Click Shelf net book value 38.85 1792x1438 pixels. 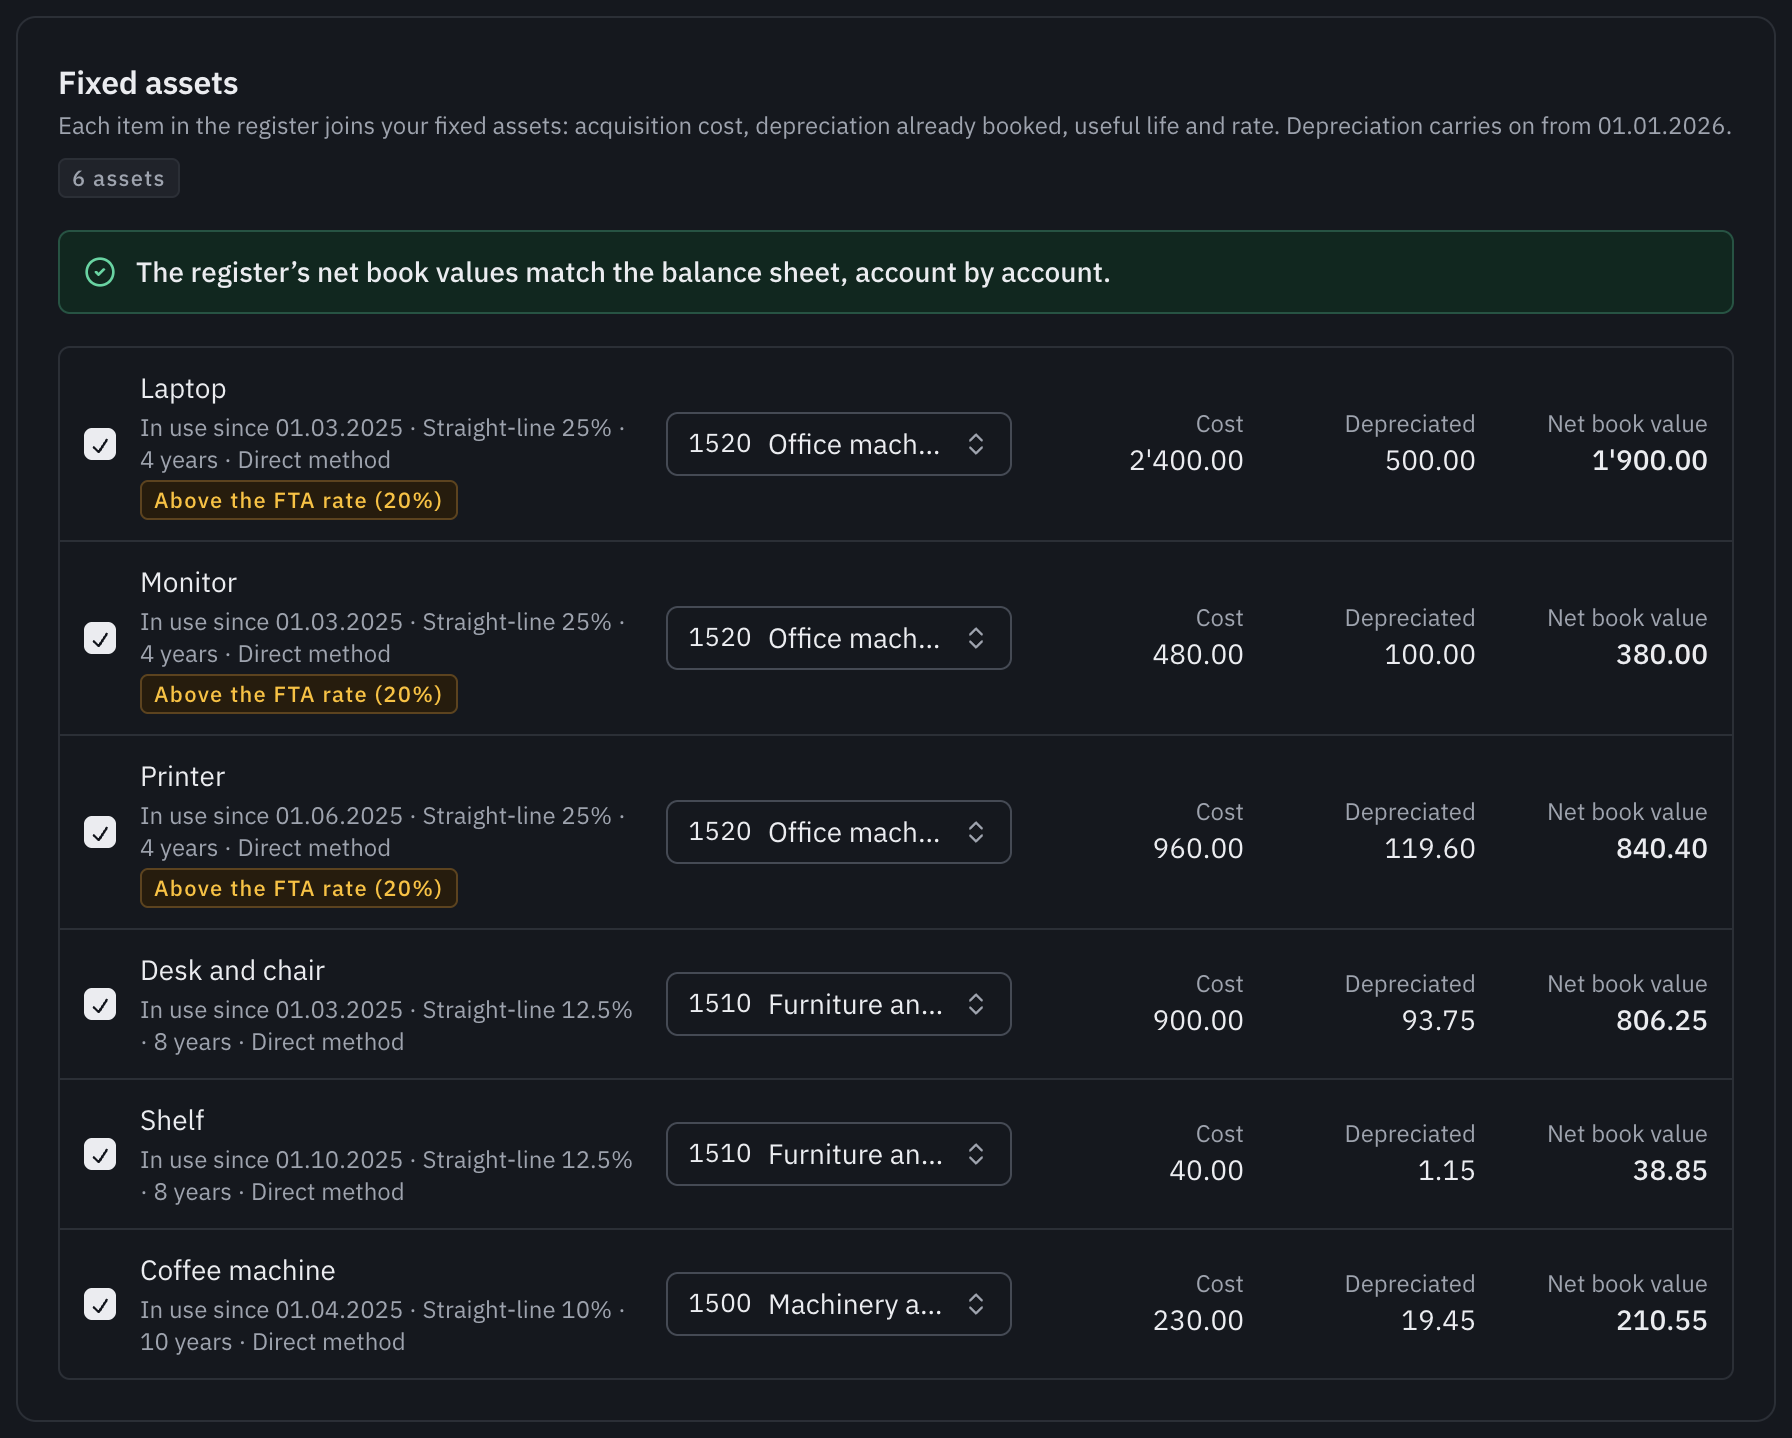(1670, 1170)
